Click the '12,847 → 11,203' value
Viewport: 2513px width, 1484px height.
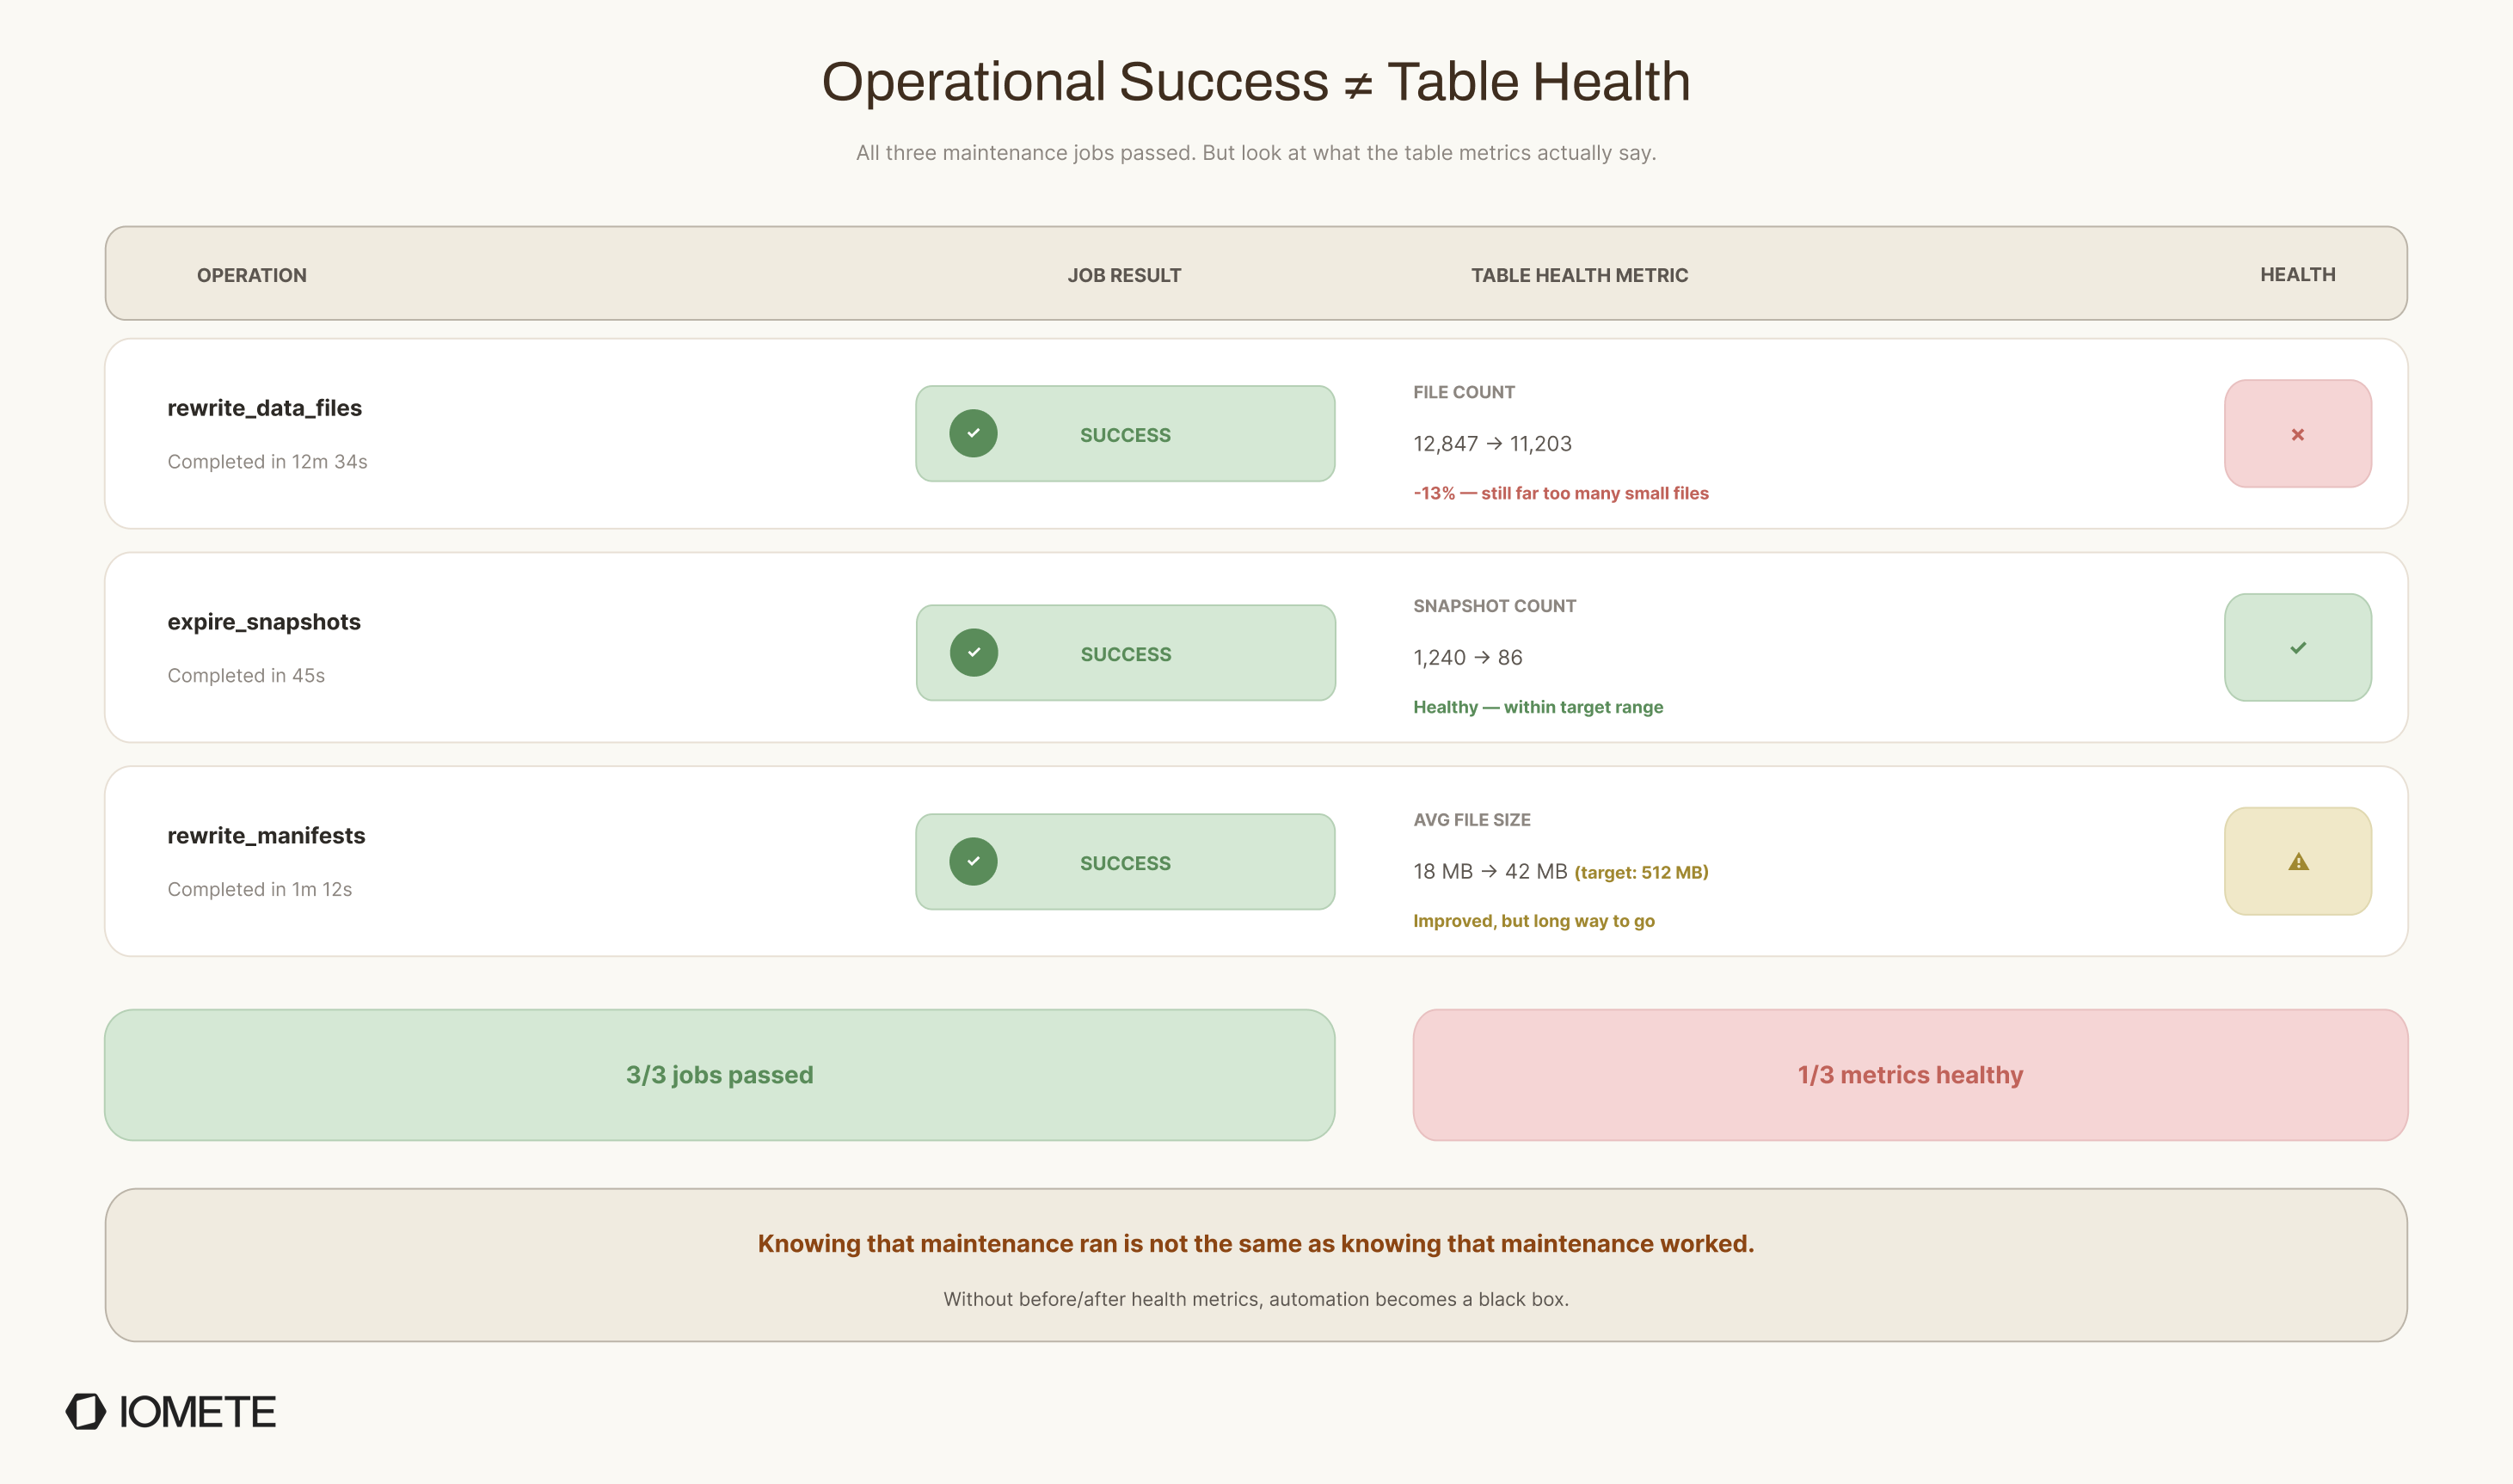point(1492,444)
